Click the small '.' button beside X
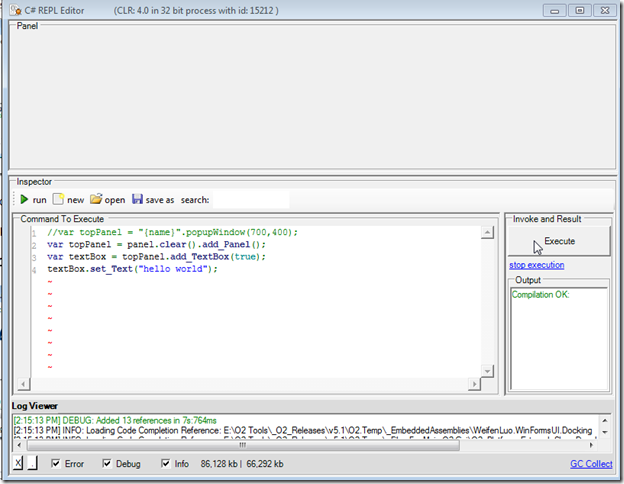624x484 pixels. (x=33, y=463)
